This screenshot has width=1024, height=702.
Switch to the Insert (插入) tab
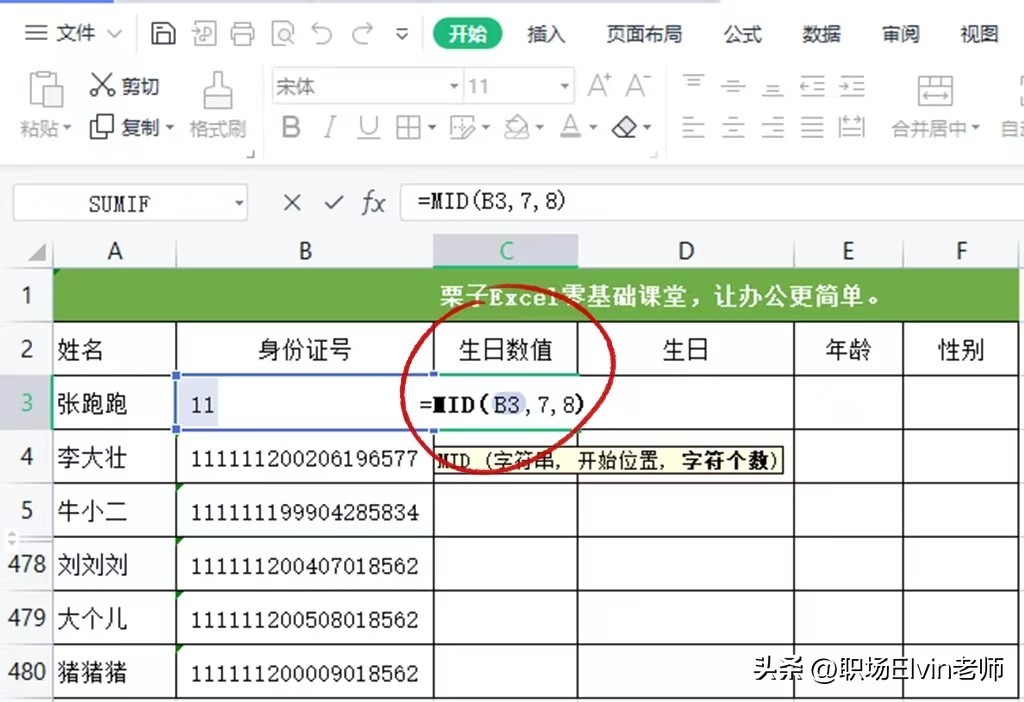pyautogui.click(x=546, y=34)
